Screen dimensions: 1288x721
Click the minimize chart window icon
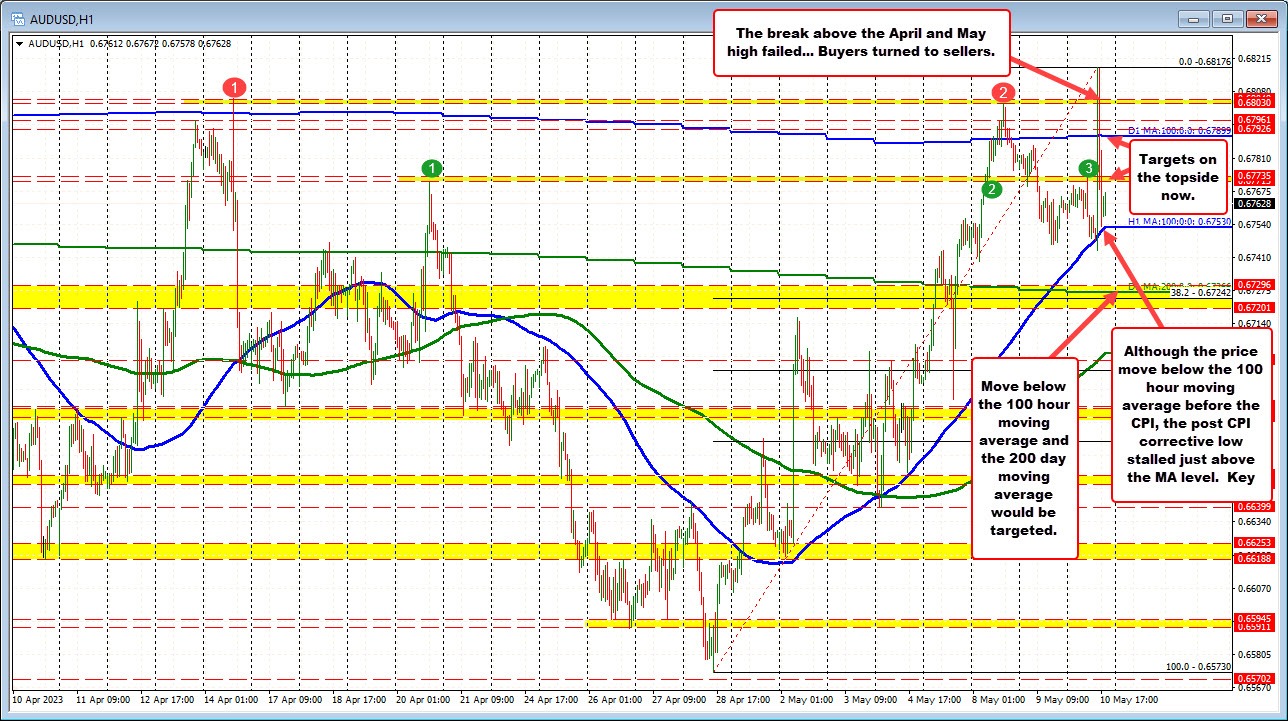coord(1192,18)
